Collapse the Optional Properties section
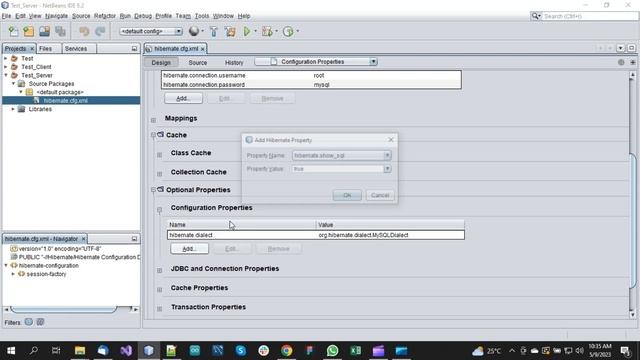Screen dimensions: 640x360 [153, 190]
